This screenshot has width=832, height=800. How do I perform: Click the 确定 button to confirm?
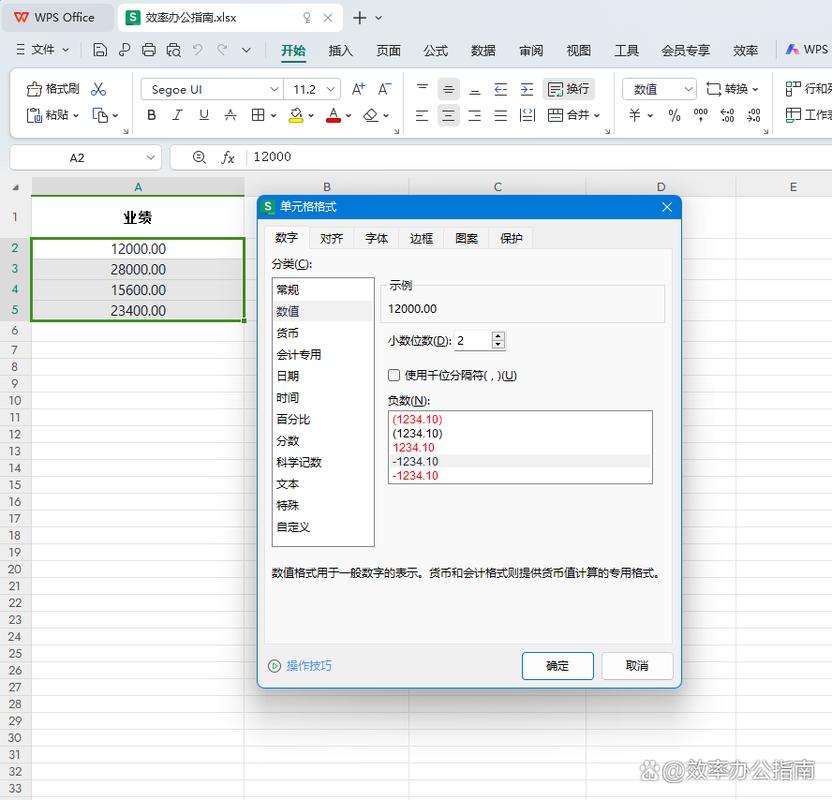coord(557,666)
